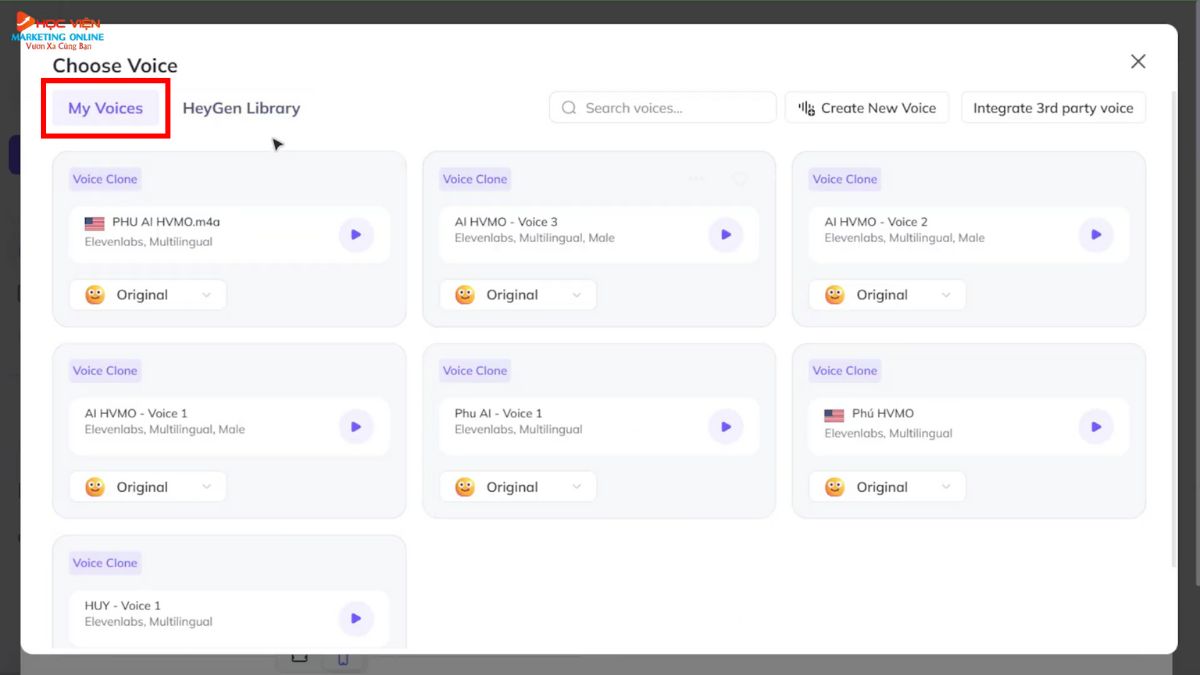Click the Voice Clone tag on AI HVMO - Voice 1 card
This screenshot has width=1200, height=675.
tap(105, 371)
